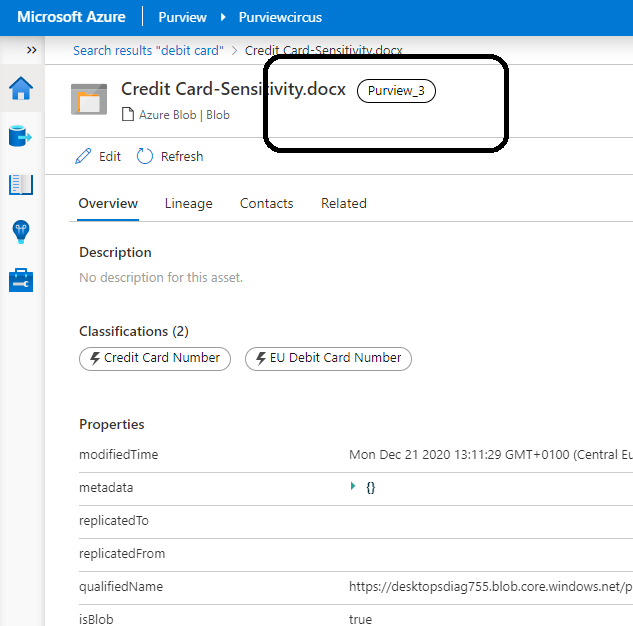
Task: Select the EU Debit Card Number classification
Action: click(328, 358)
